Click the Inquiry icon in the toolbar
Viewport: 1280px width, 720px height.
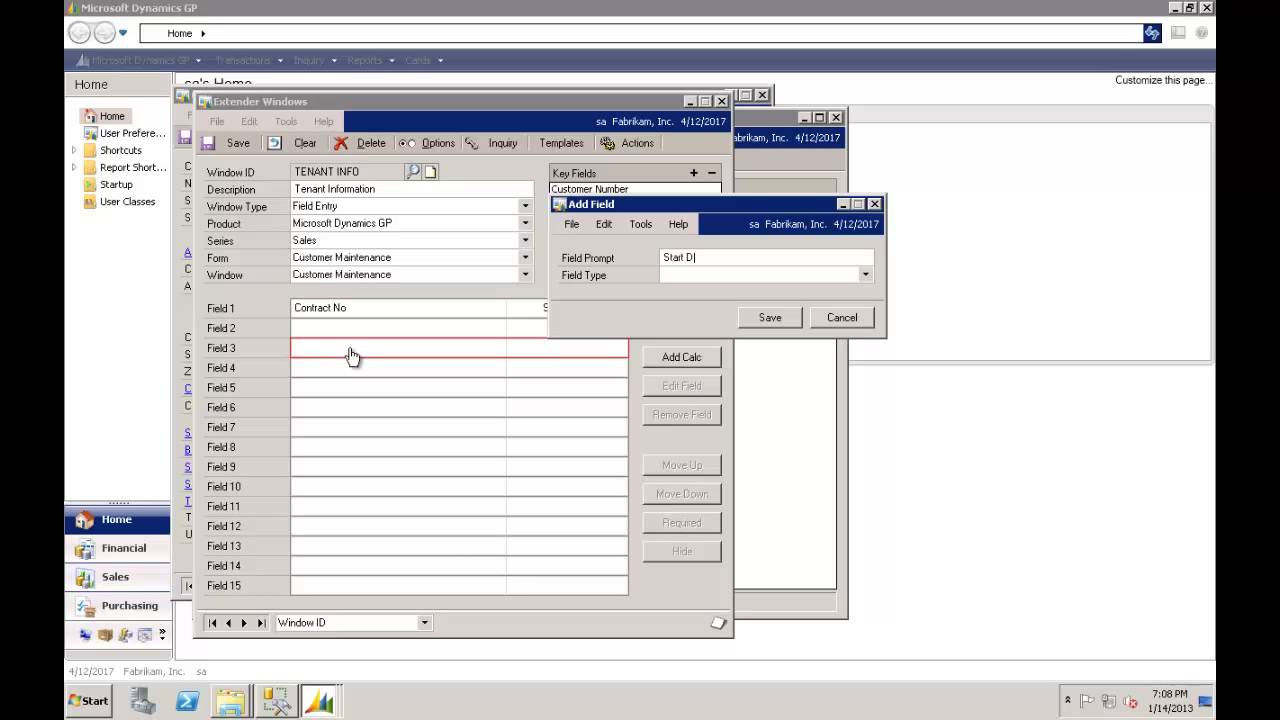[x=472, y=143]
